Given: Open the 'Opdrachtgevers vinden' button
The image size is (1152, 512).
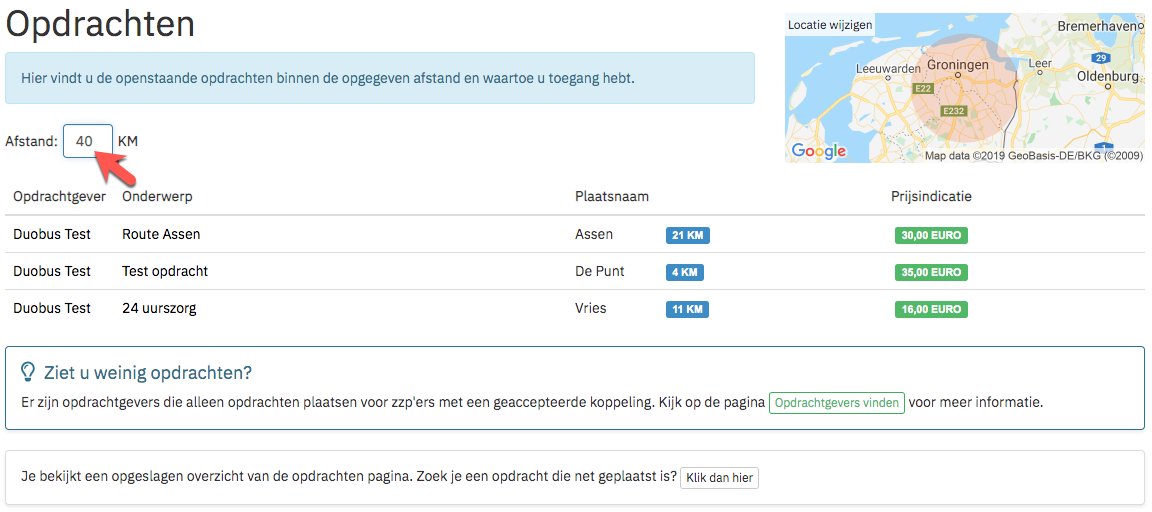Looking at the screenshot, I should click(x=837, y=403).
